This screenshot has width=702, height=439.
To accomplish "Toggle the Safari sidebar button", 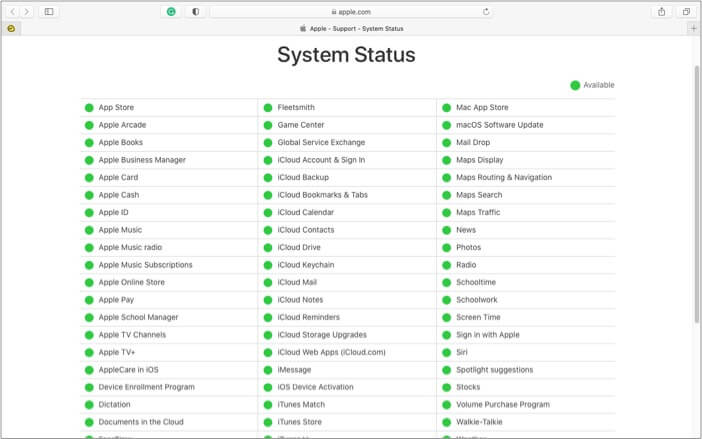I will tap(49, 12).
